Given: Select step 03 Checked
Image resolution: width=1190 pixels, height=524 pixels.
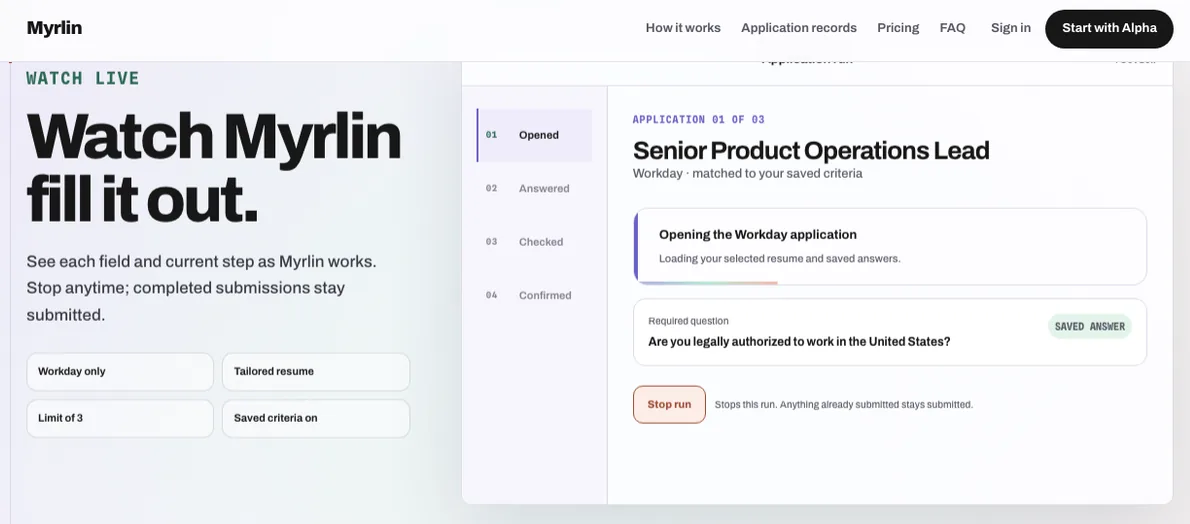Looking at the screenshot, I should 534,241.
